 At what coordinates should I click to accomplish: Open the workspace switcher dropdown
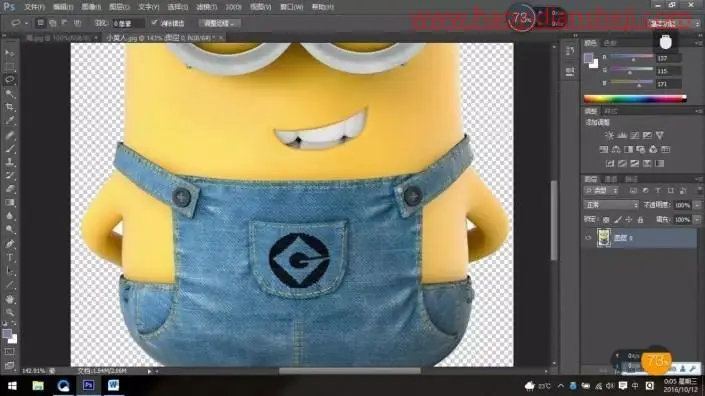pyautogui.click(x=674, y=23)
